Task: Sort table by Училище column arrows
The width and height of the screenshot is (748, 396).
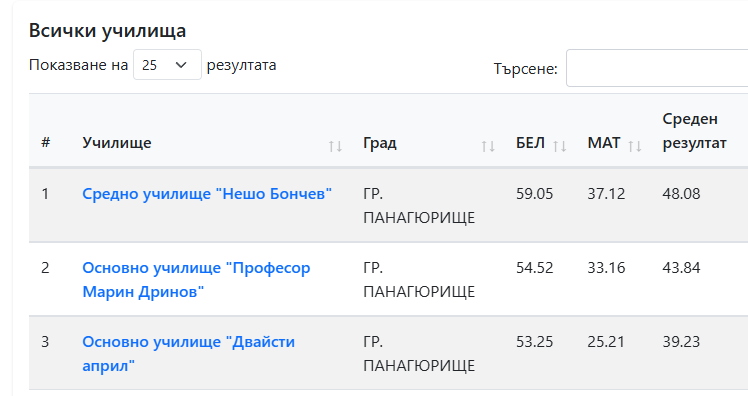Action: [335, 146]
